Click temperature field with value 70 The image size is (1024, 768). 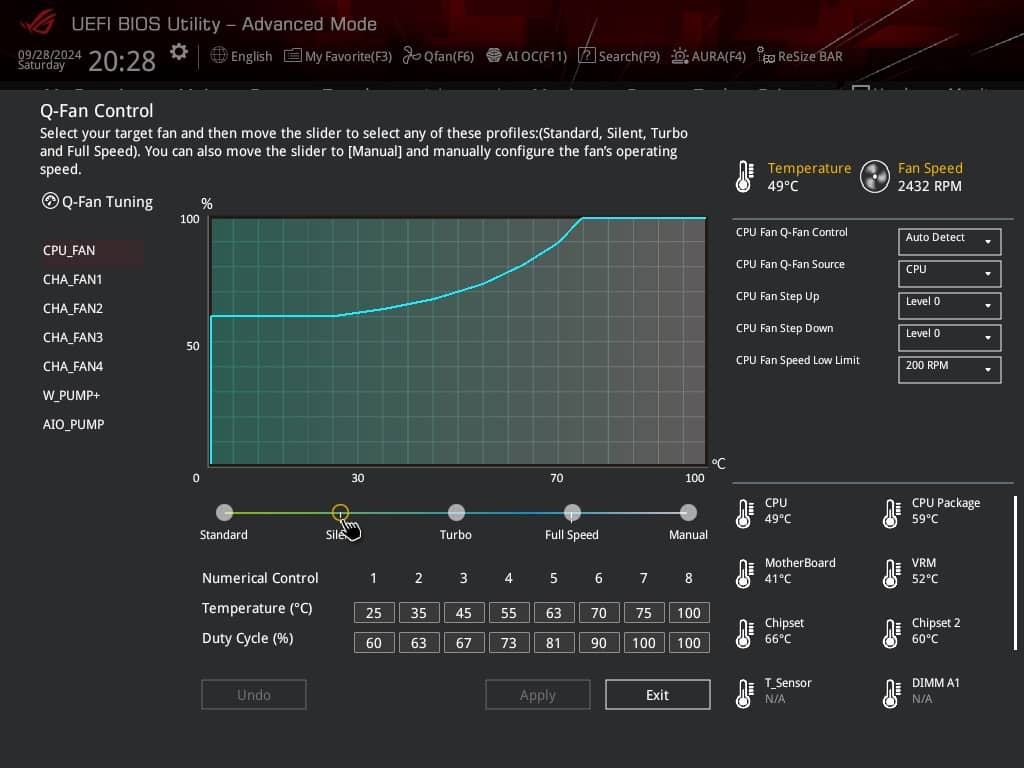[x=599, y=613]
